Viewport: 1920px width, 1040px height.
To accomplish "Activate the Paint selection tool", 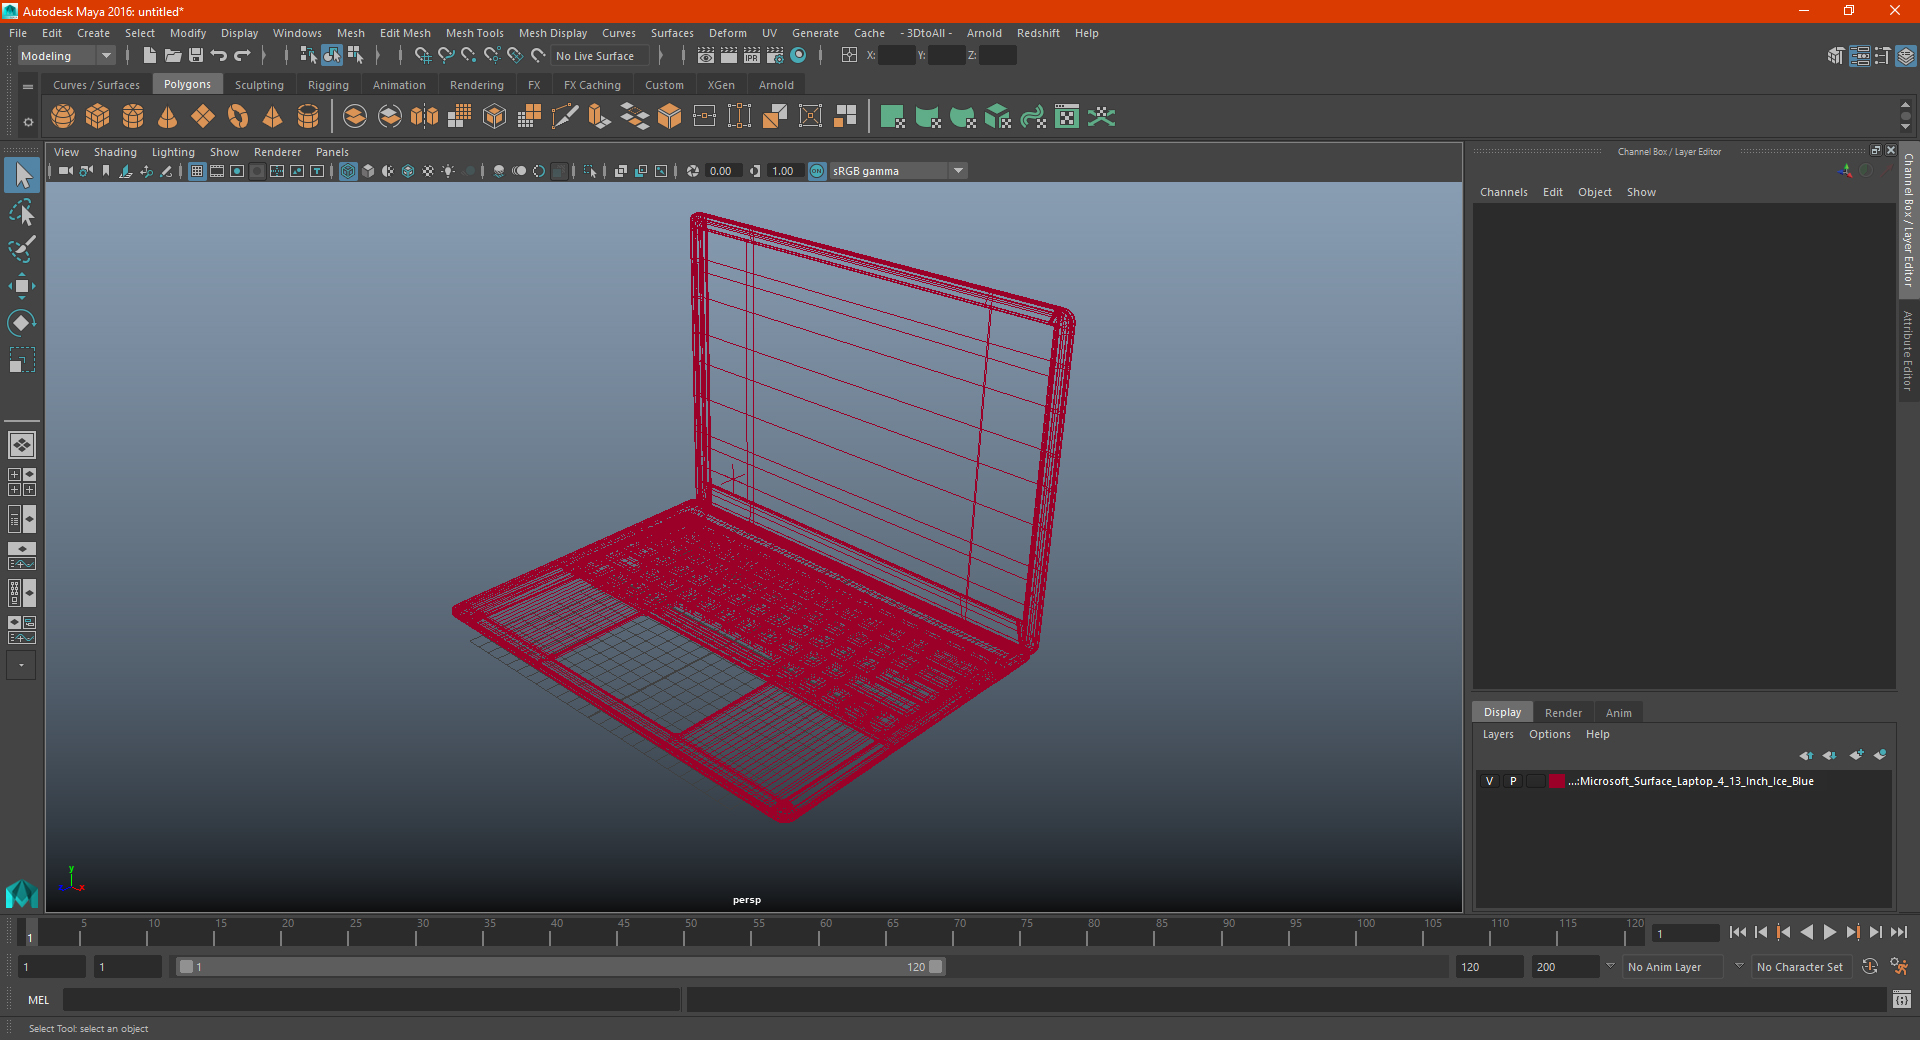I will click(22, 249).
